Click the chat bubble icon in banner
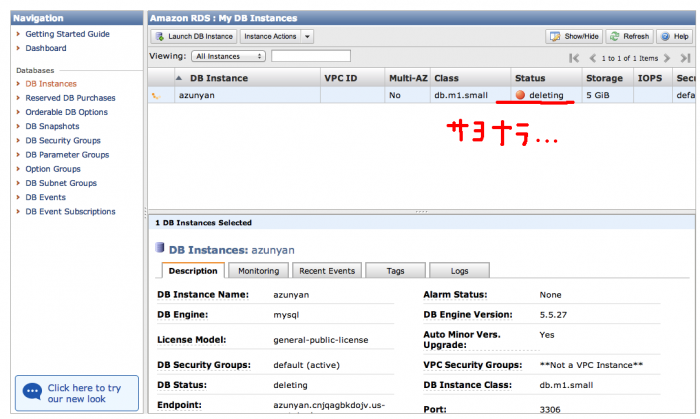The image size is (700, 419). click(x=32, y=392)
